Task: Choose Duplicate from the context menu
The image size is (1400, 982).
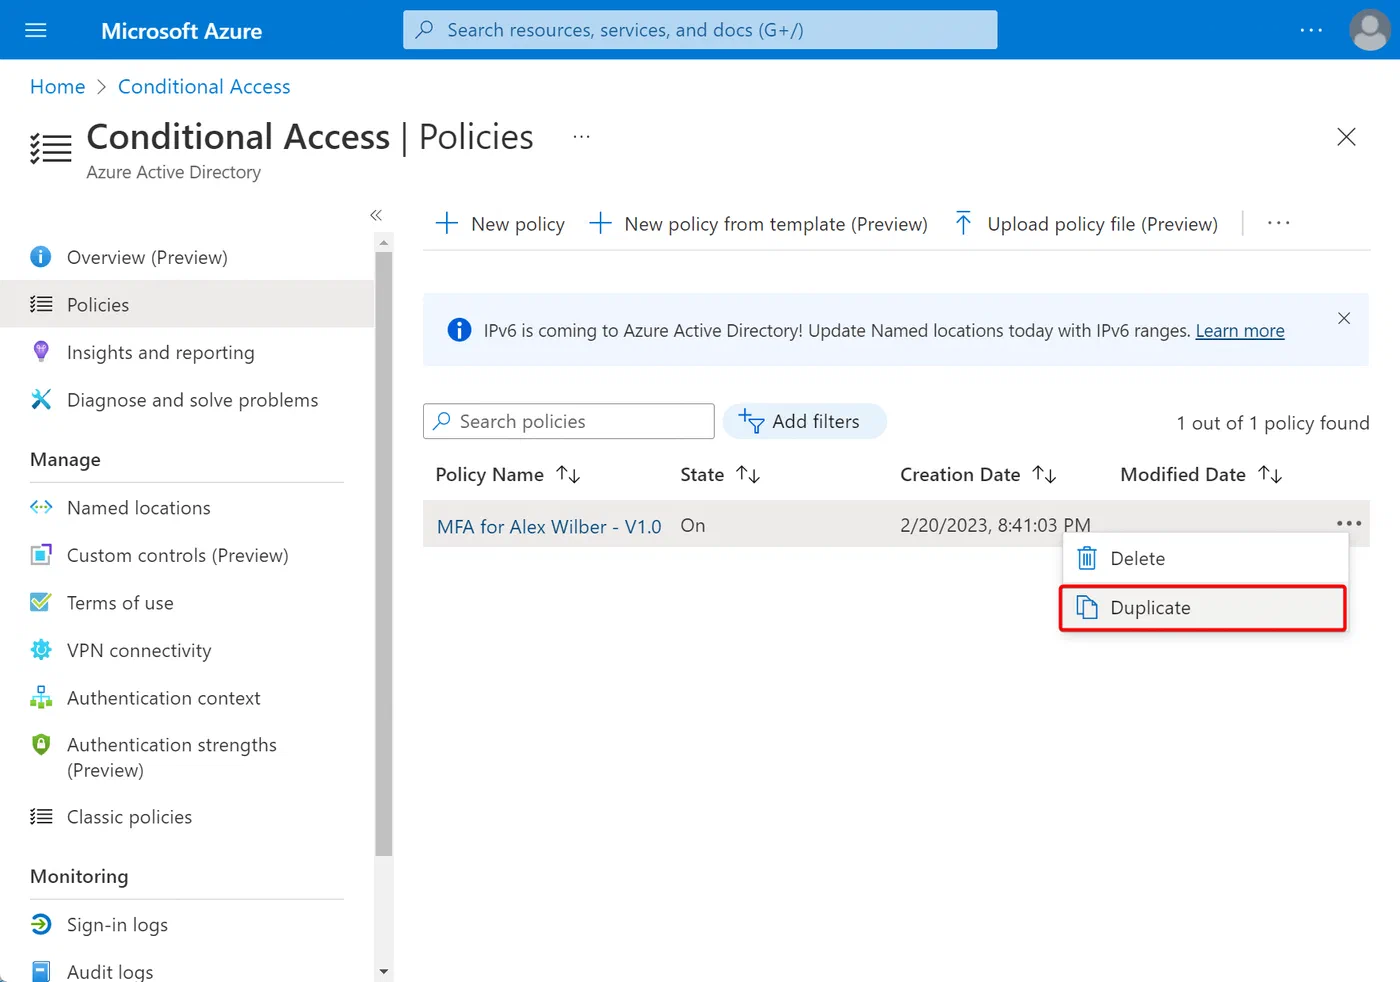Action: pyautogui.click(x=1203, y=608)
